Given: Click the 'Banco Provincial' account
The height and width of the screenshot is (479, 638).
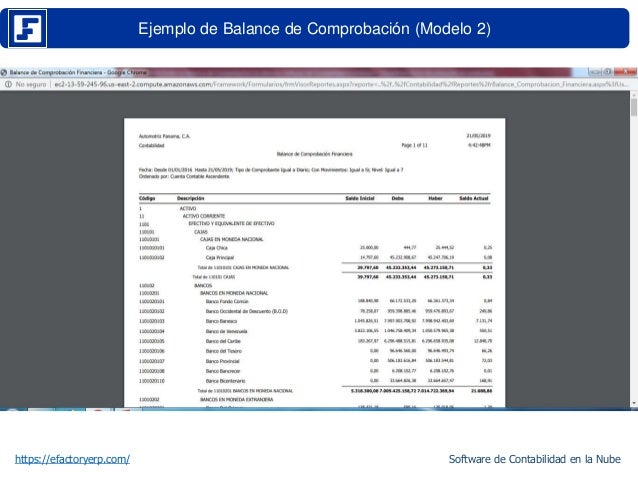Looking at the screenshot, I should click(x=223, y=361).
